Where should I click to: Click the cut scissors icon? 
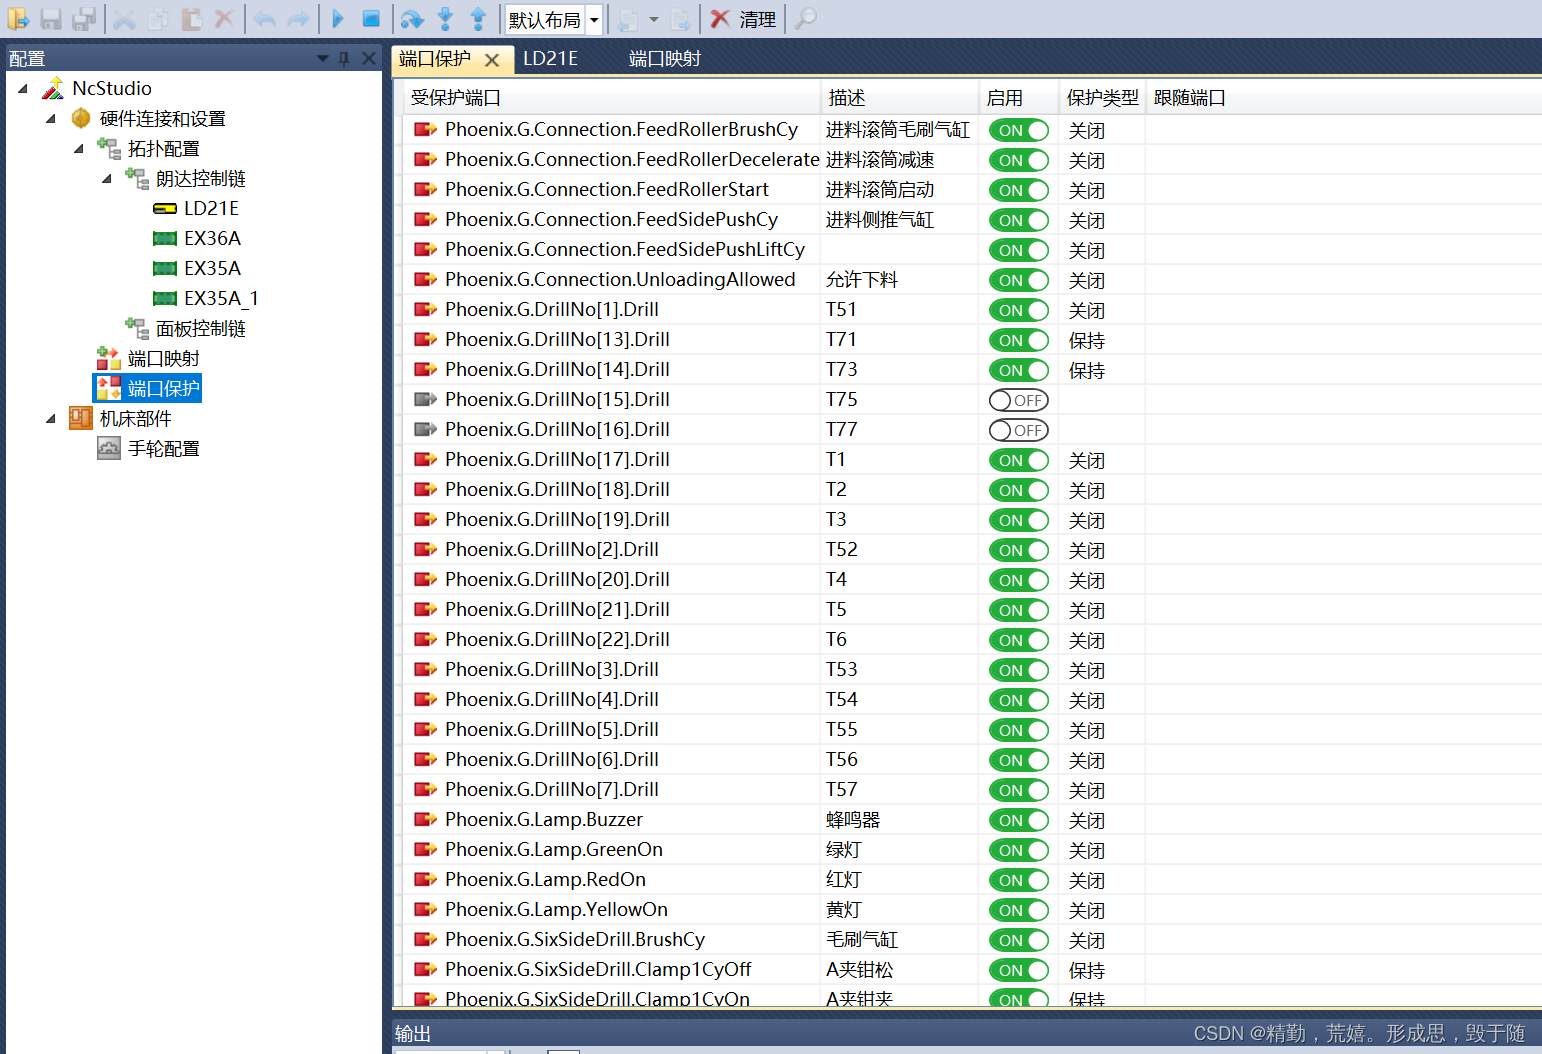point(124,18)
